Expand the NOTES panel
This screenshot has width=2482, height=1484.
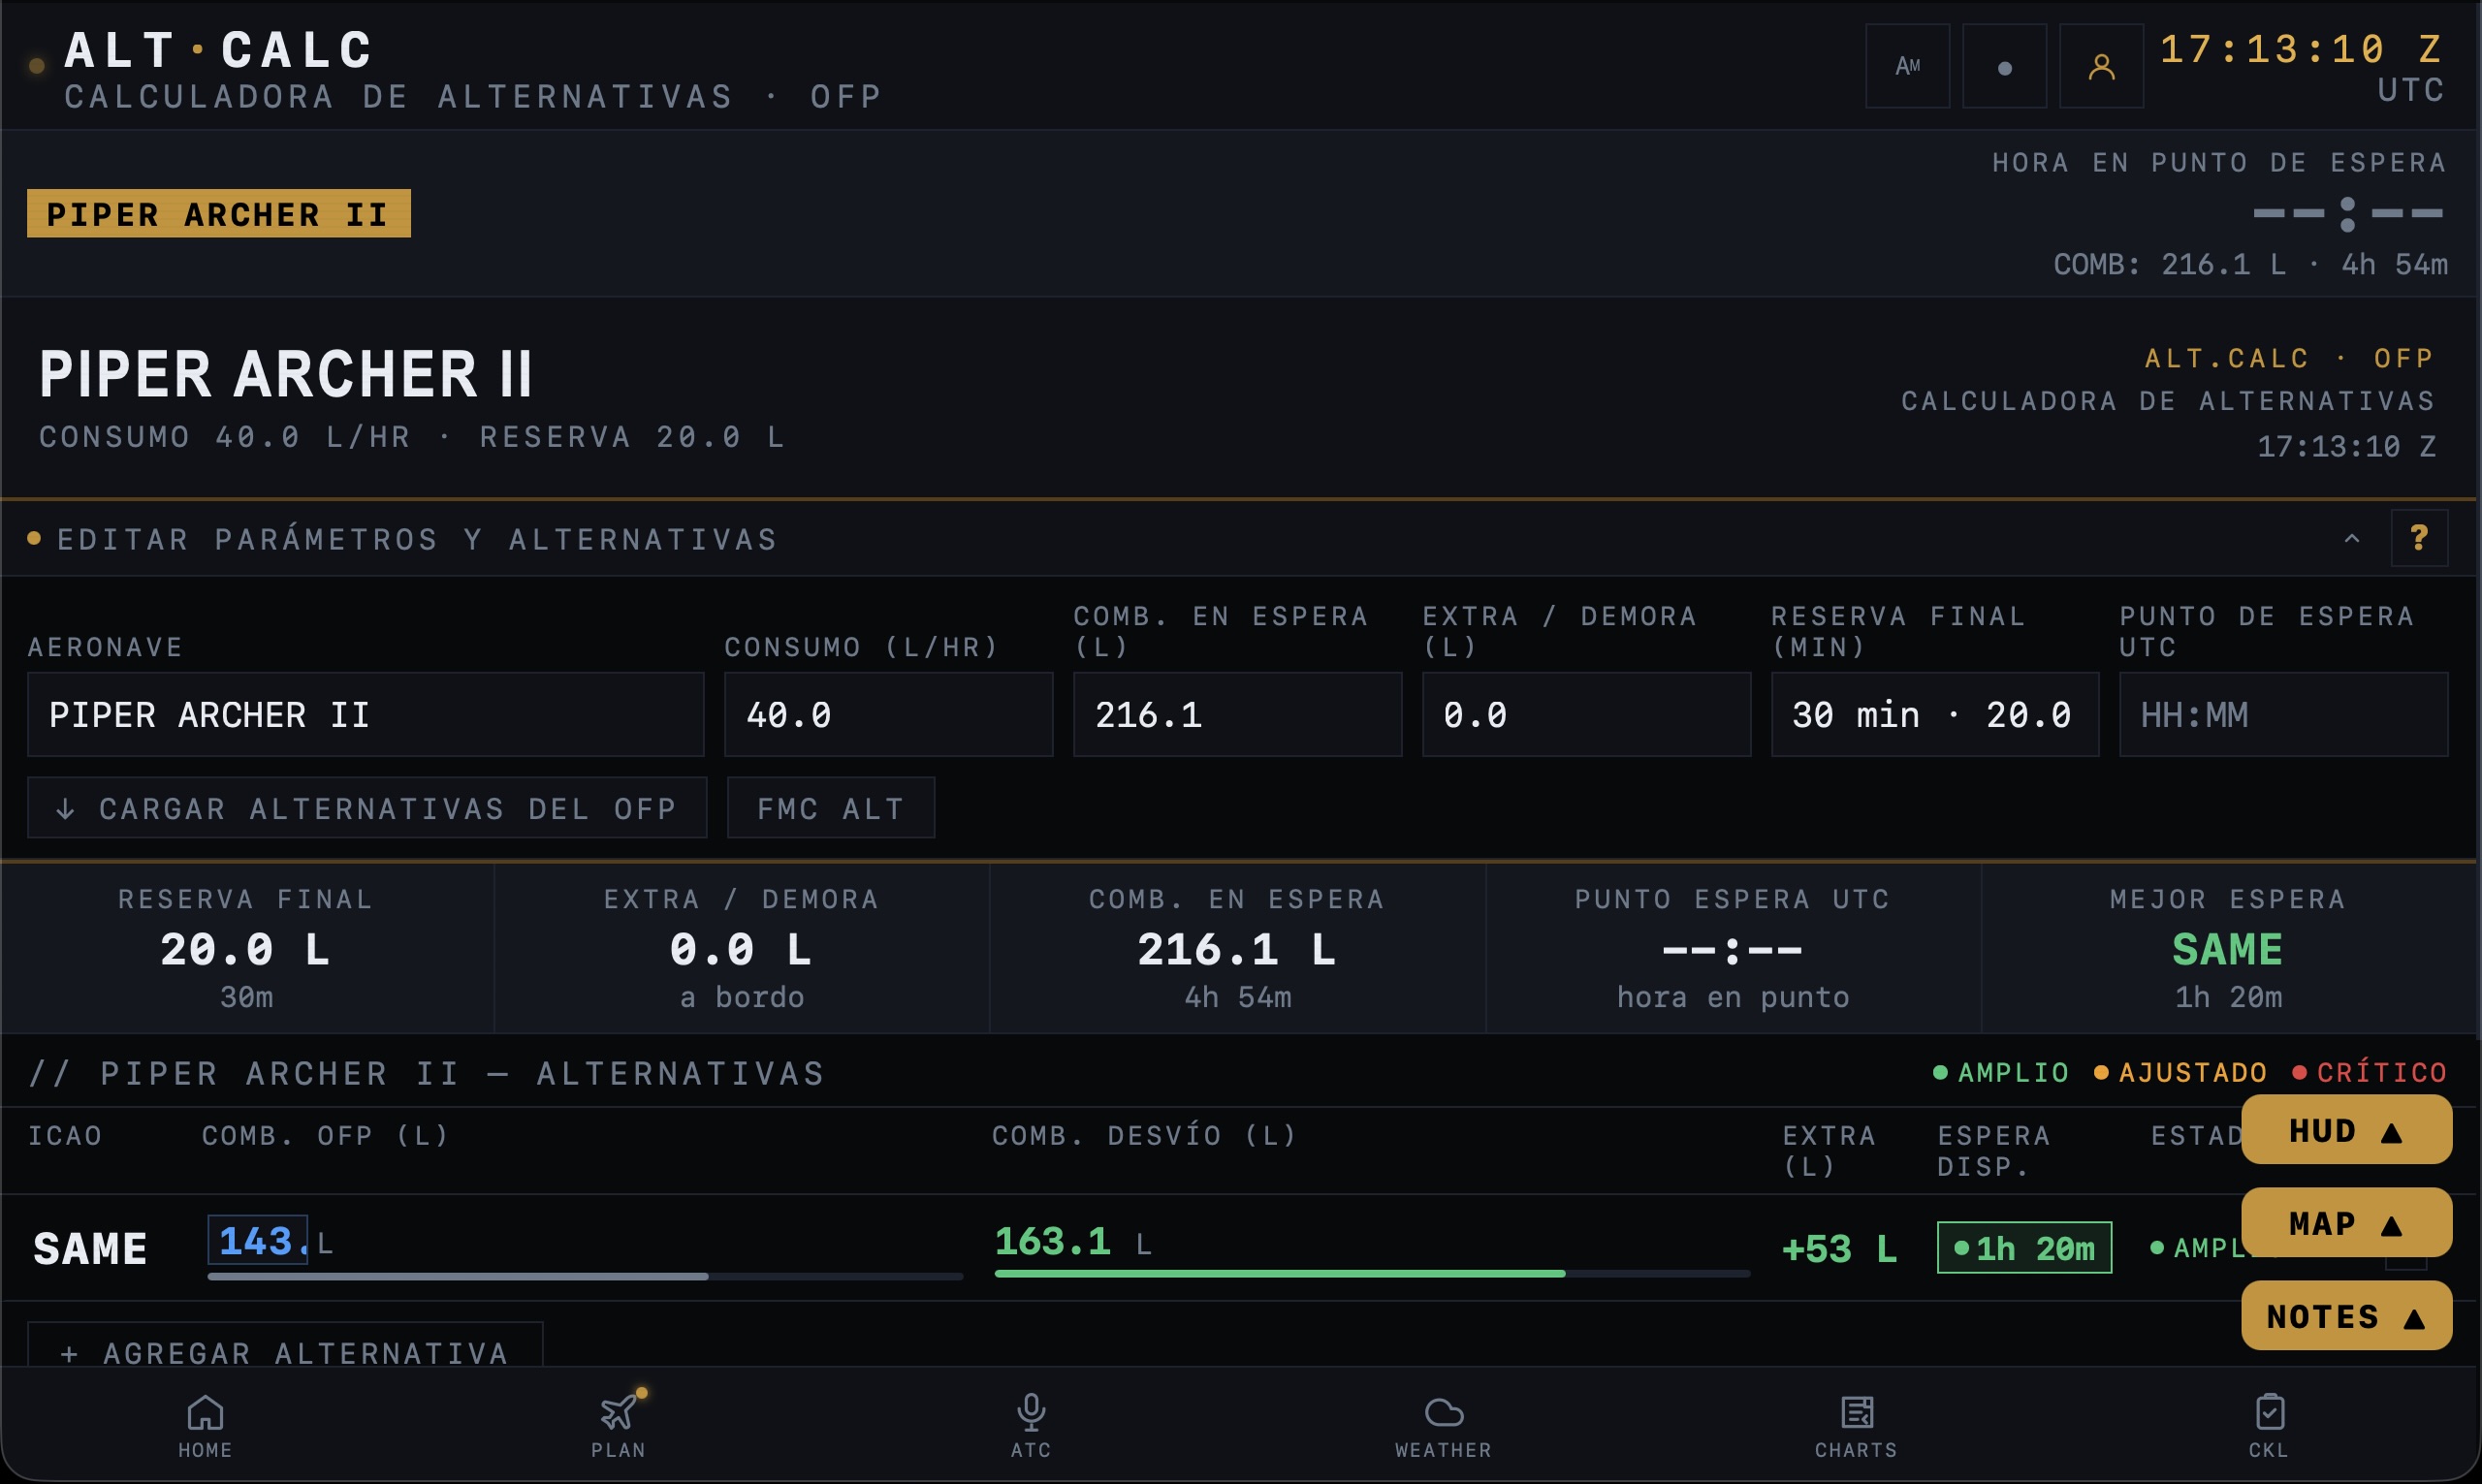click(x=2346, y=1316)
